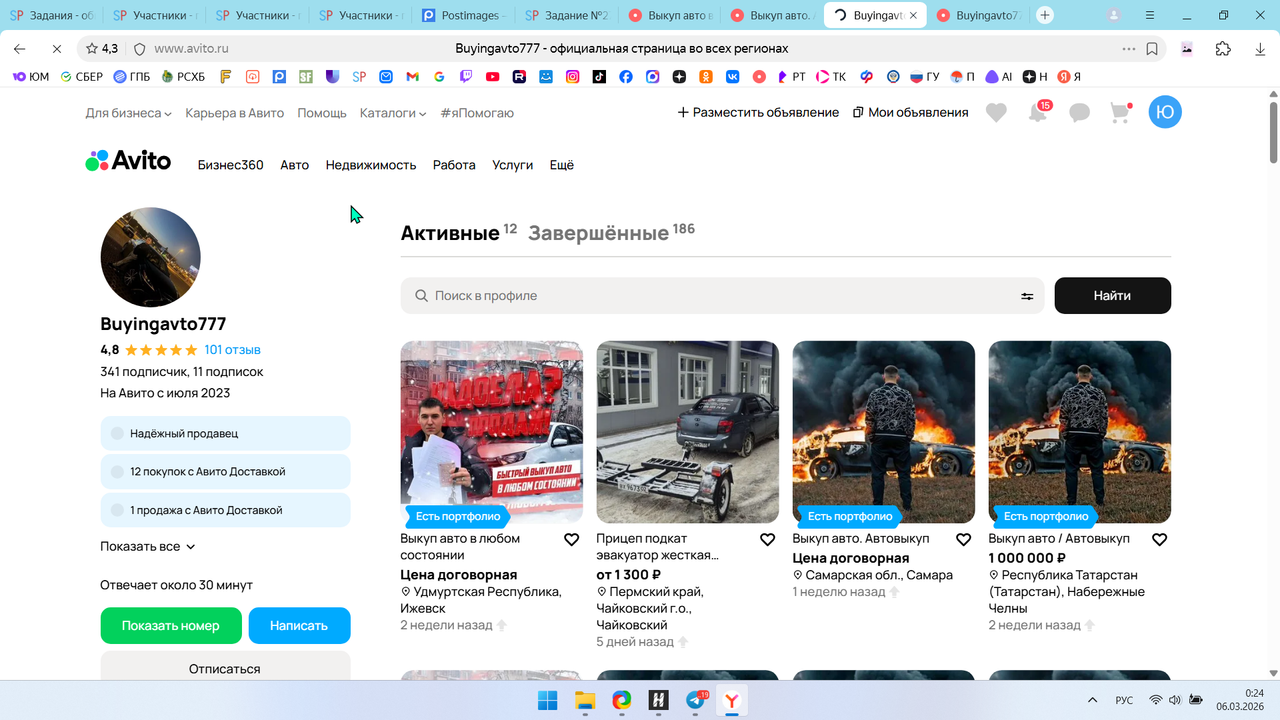Bookmark this page in address bar
The image size is (1280, 720).
point(1153,48)
